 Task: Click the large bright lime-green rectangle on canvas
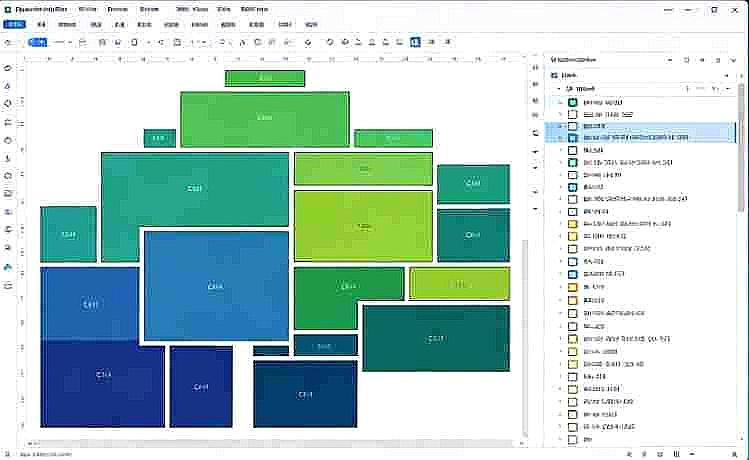click(364, 226)
